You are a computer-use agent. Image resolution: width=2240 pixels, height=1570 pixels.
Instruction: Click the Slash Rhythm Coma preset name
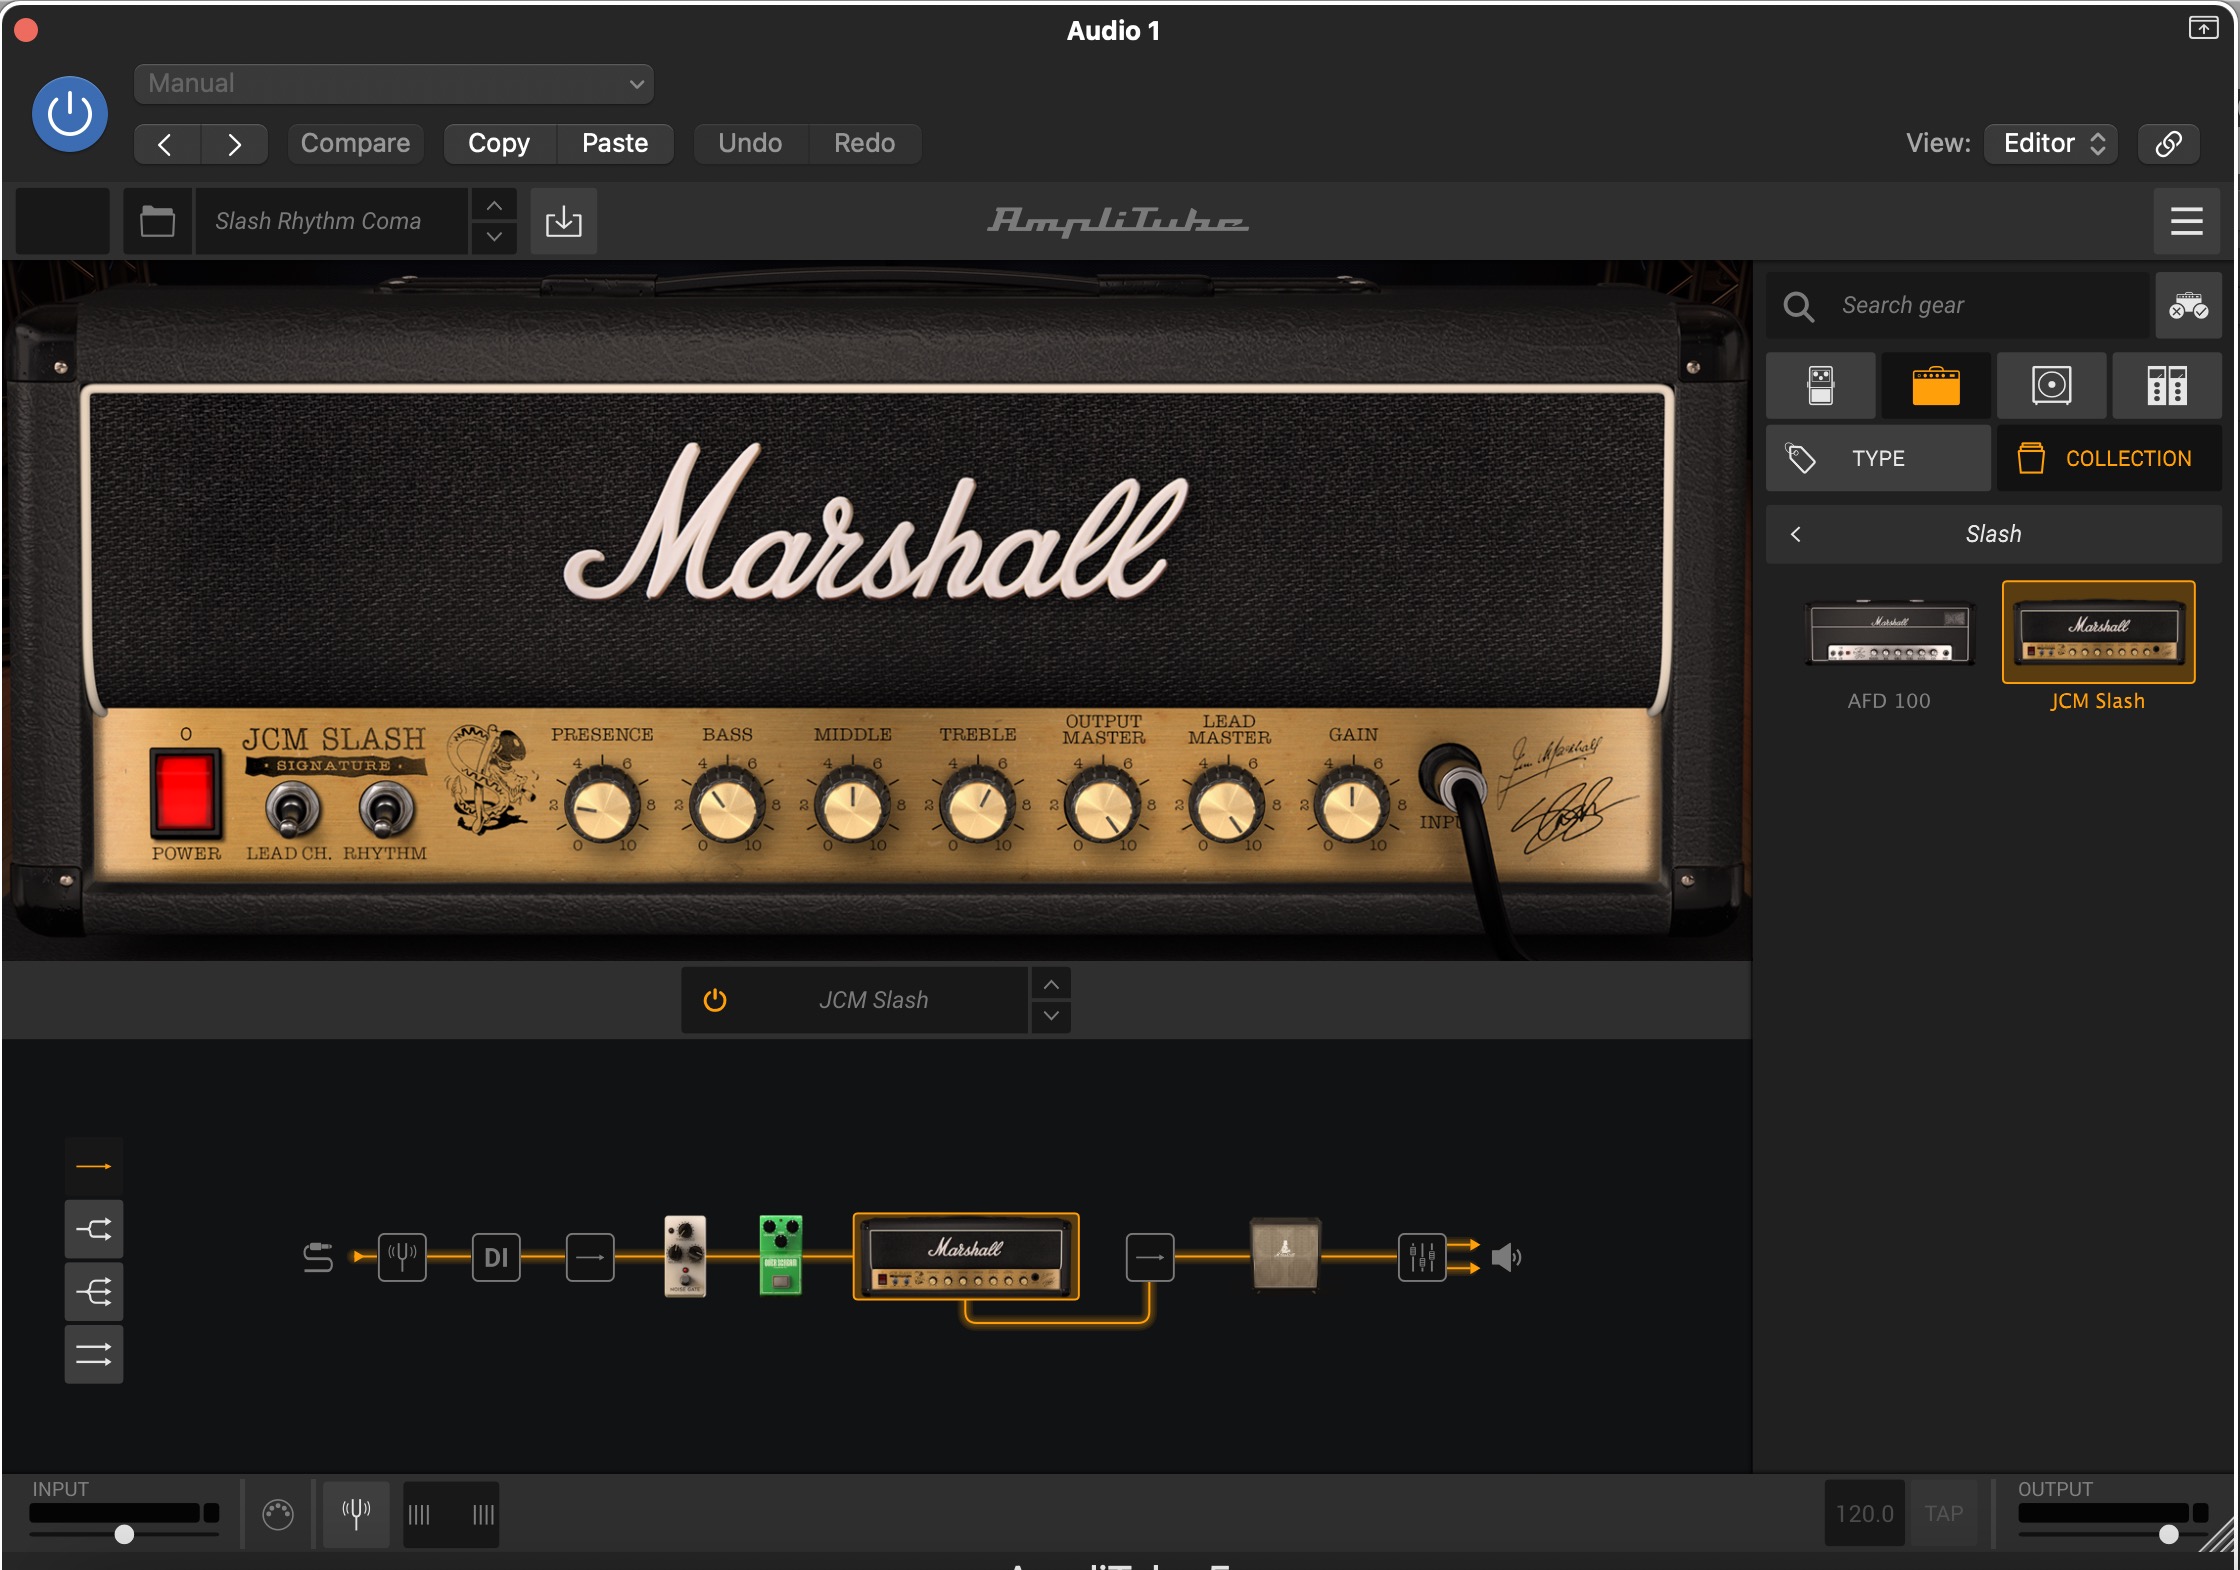click(x=330, y=221)
